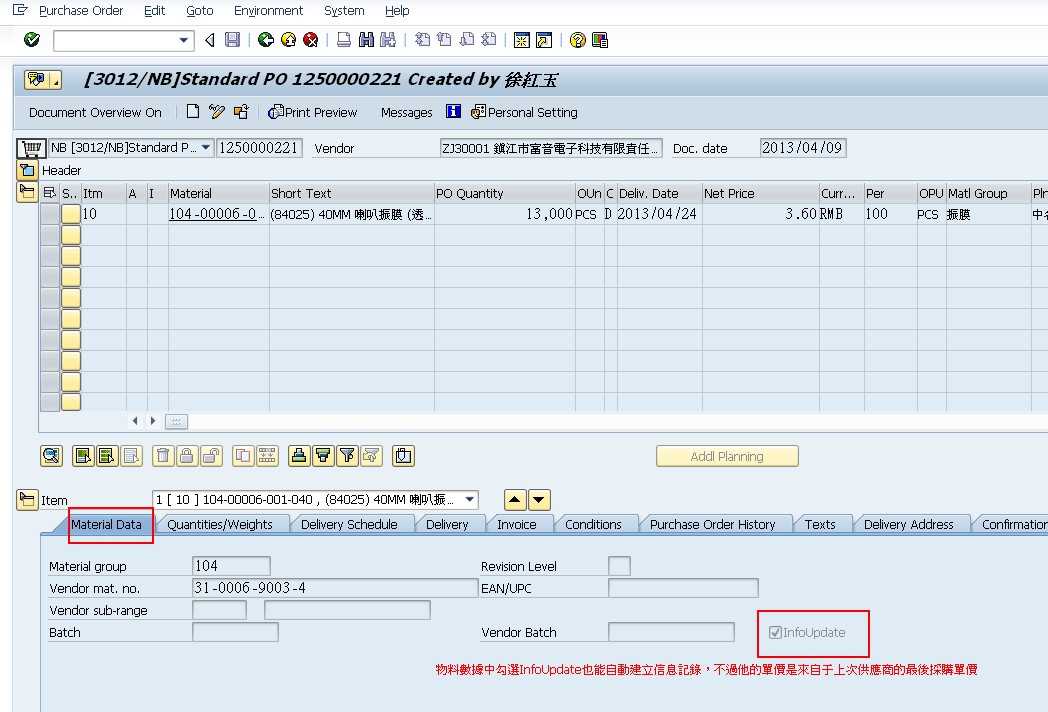Click the First Page icon
1048x712 pixels.
tap(422, 40)
